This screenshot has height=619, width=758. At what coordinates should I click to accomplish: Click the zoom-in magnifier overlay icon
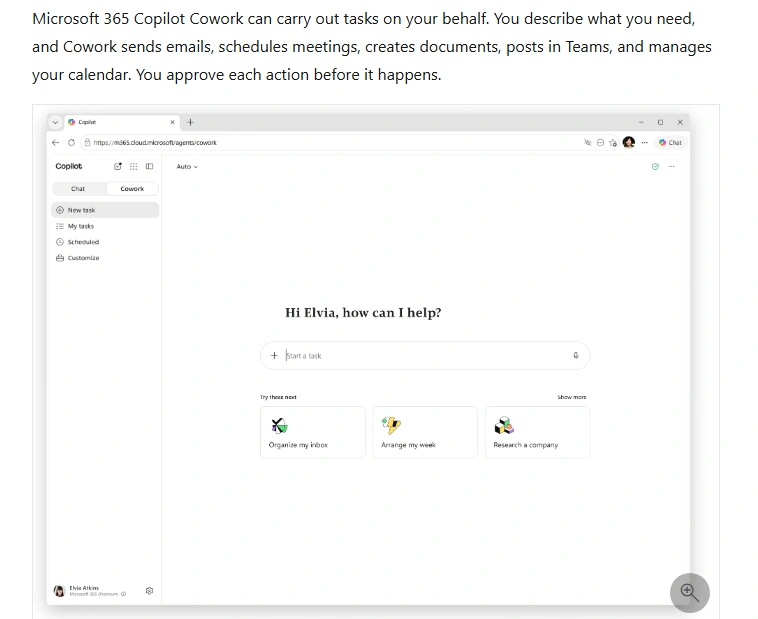pyautogui.click(x=689, y=592)
